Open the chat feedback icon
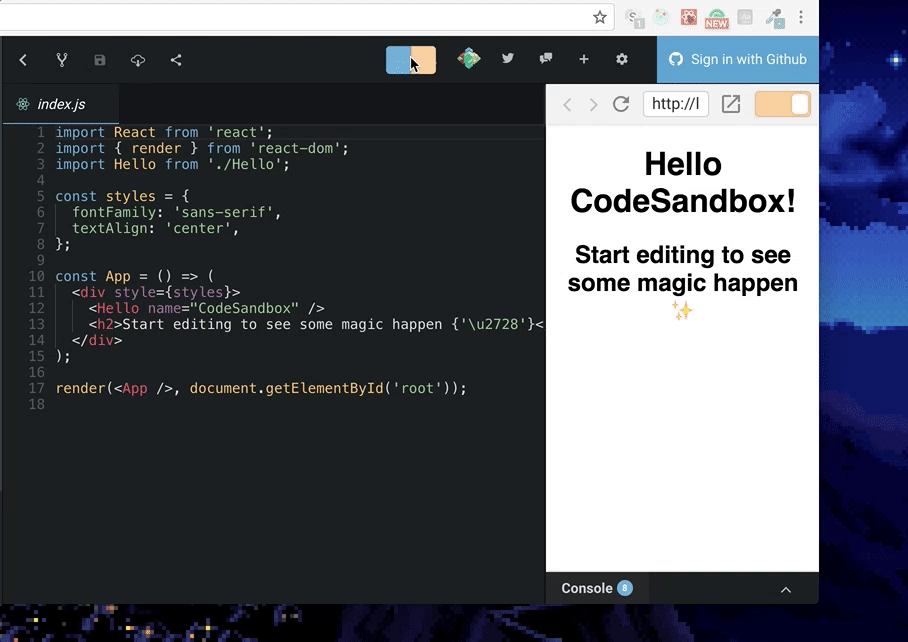 pos(545,58)
